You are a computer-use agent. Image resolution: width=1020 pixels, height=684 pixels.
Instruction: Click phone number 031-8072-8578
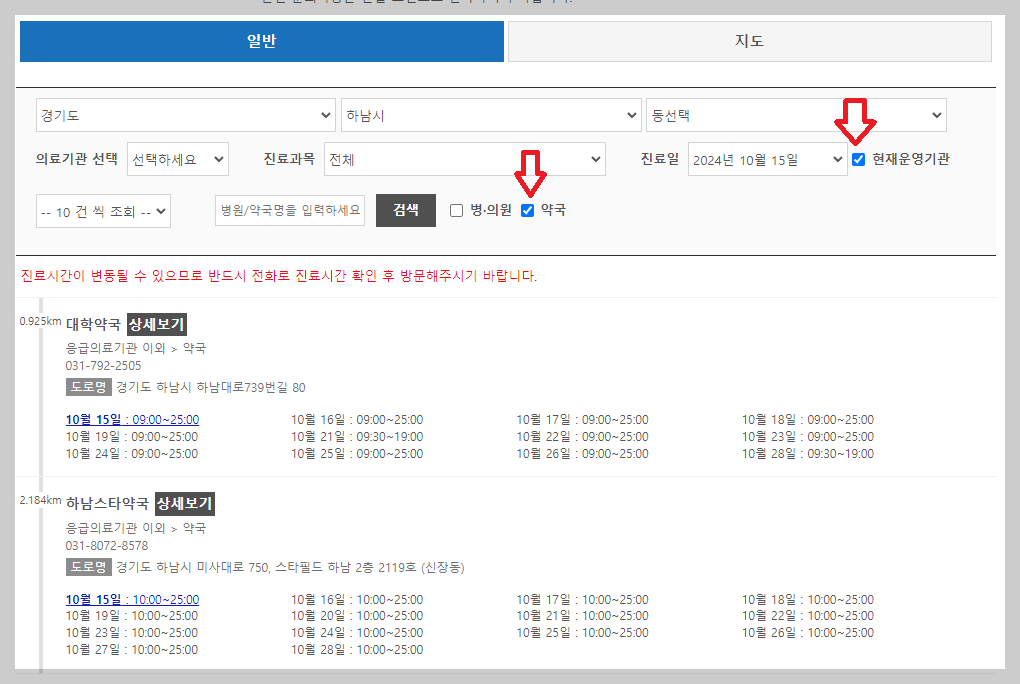[x=107, y=545]
